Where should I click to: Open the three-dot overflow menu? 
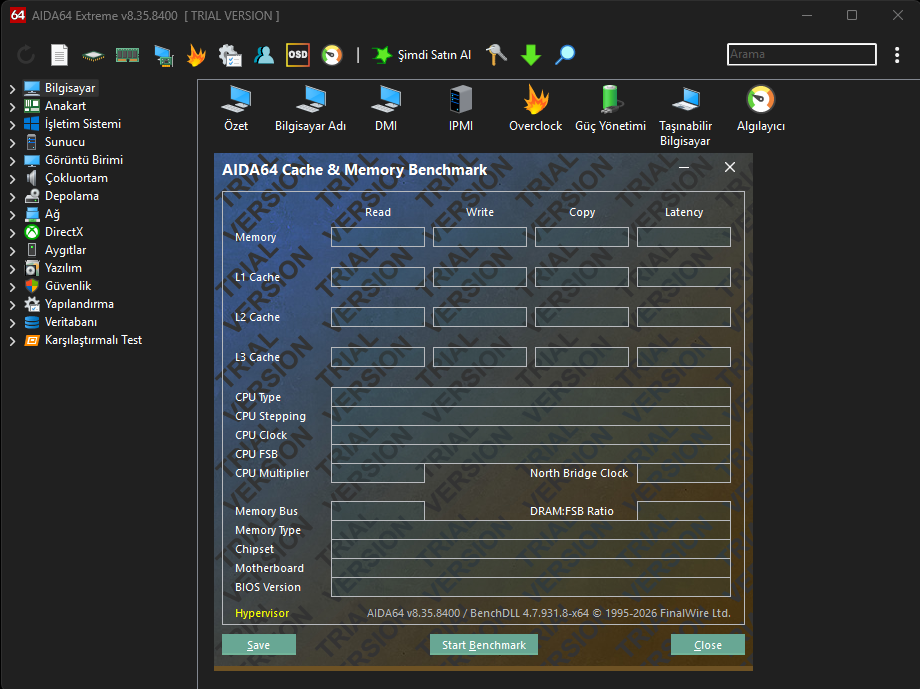tap(897, 55)
